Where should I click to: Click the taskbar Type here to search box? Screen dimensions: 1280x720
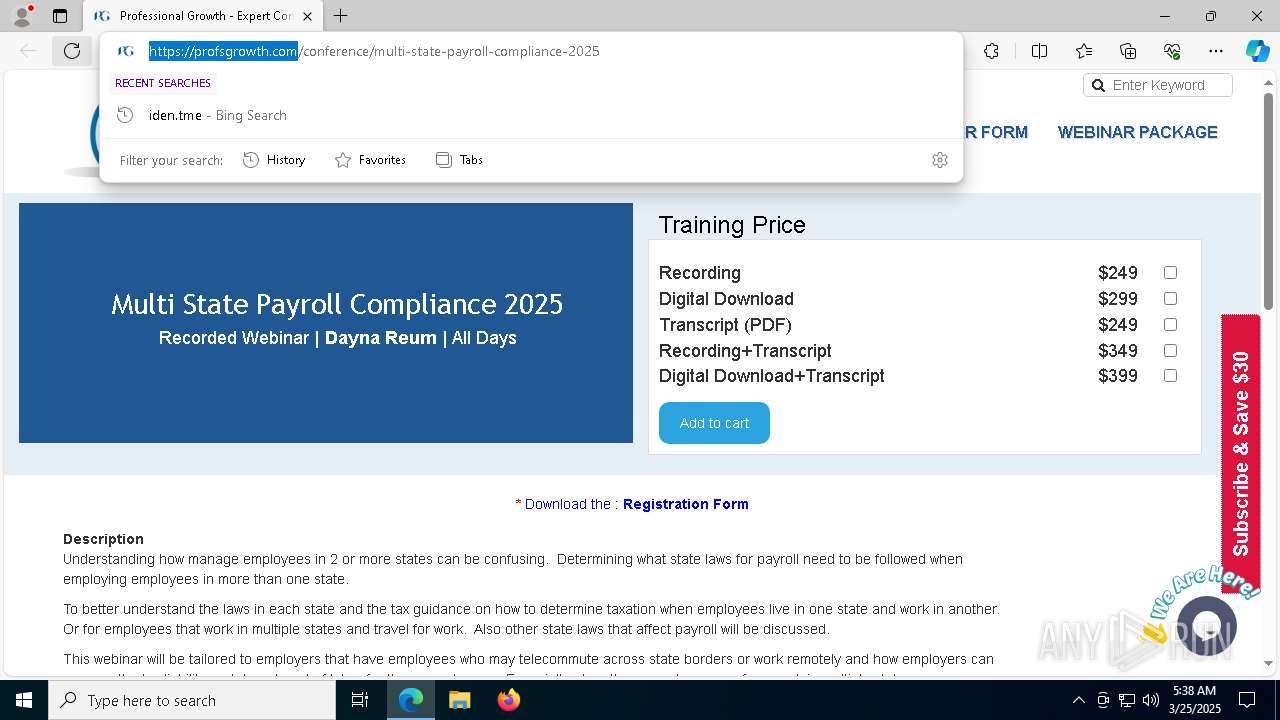[192, 700]
